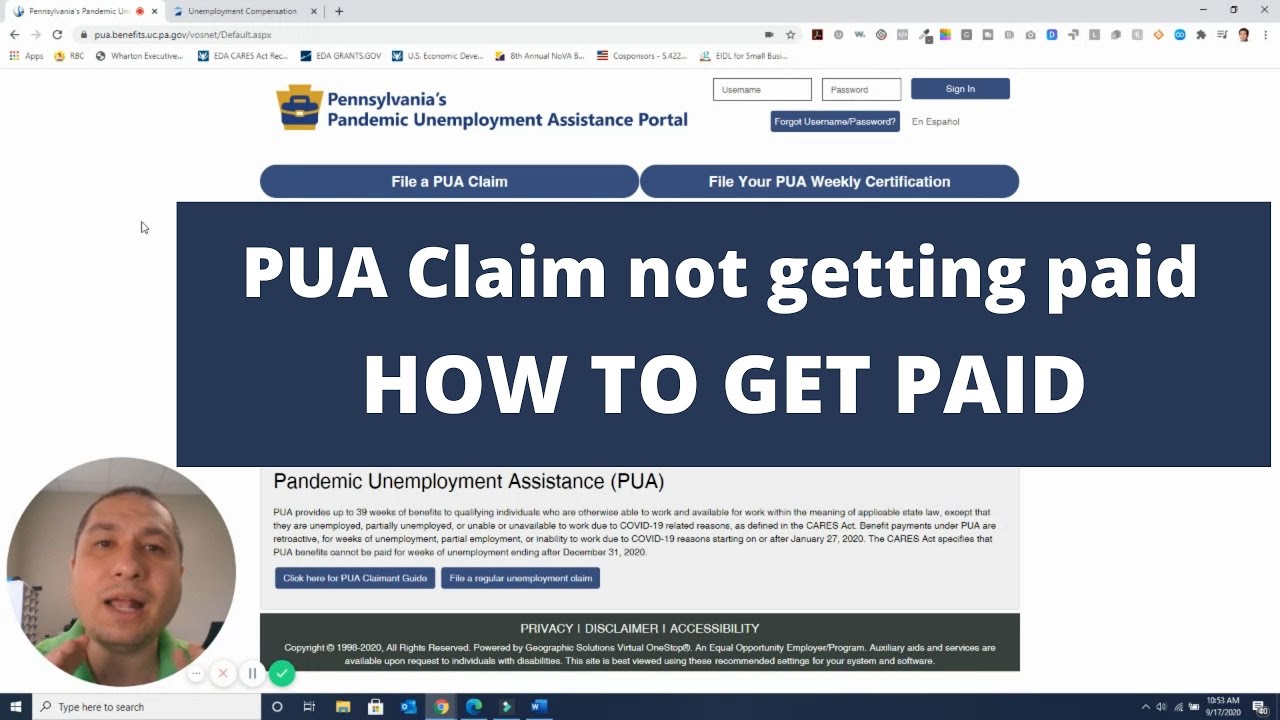The image size is (1280, 720).
Task: Open Task View on the taskbar
Action: click(x=309, y=707)
